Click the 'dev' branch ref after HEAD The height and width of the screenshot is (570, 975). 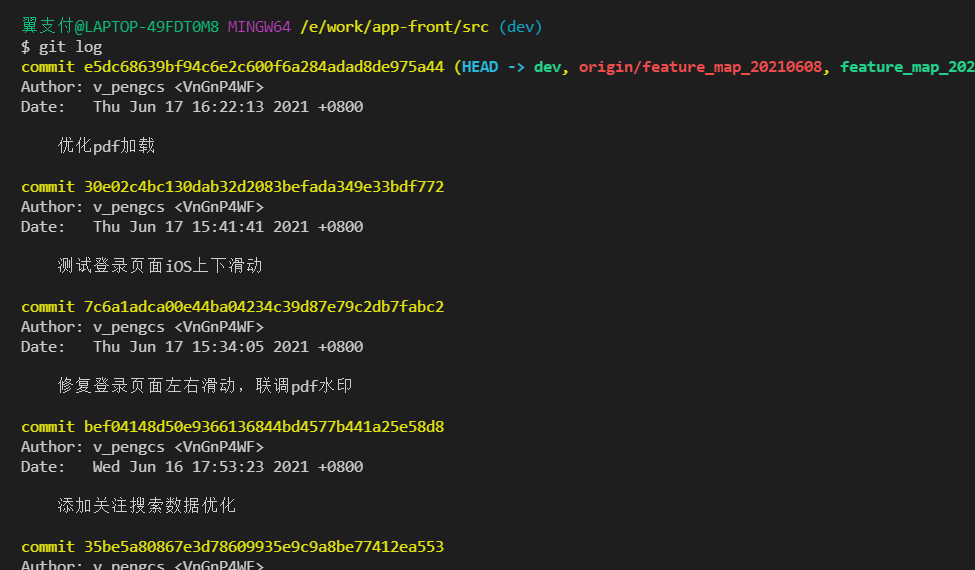point(547,67)
